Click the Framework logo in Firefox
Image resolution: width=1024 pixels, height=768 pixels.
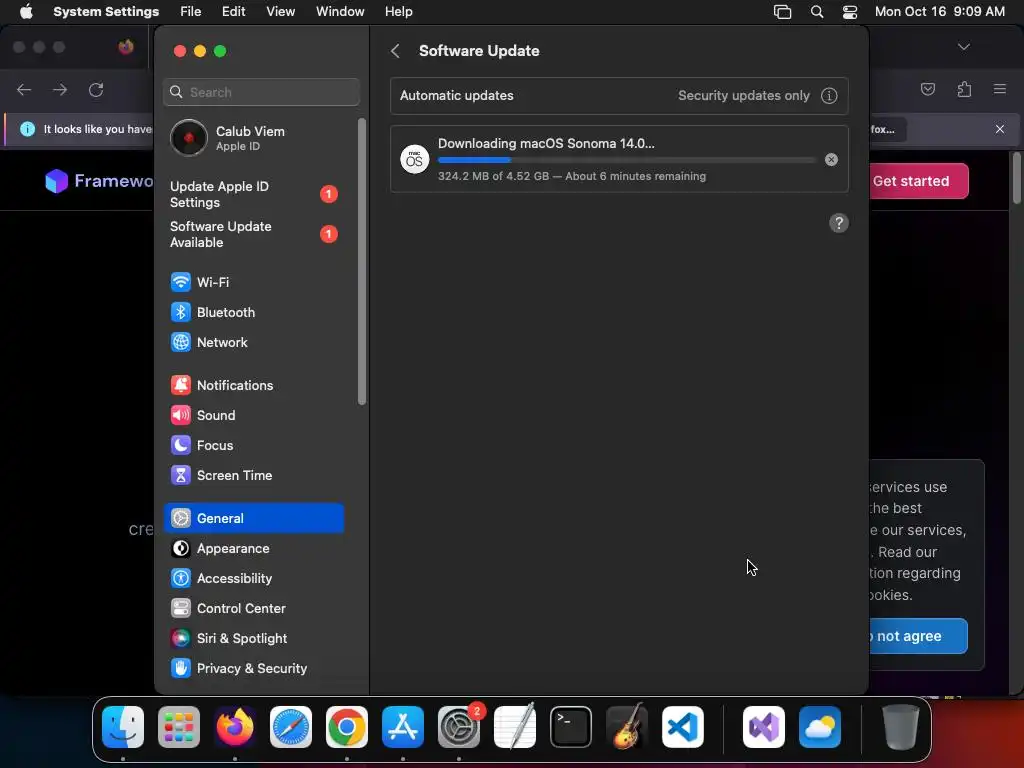tap(99, 181)
